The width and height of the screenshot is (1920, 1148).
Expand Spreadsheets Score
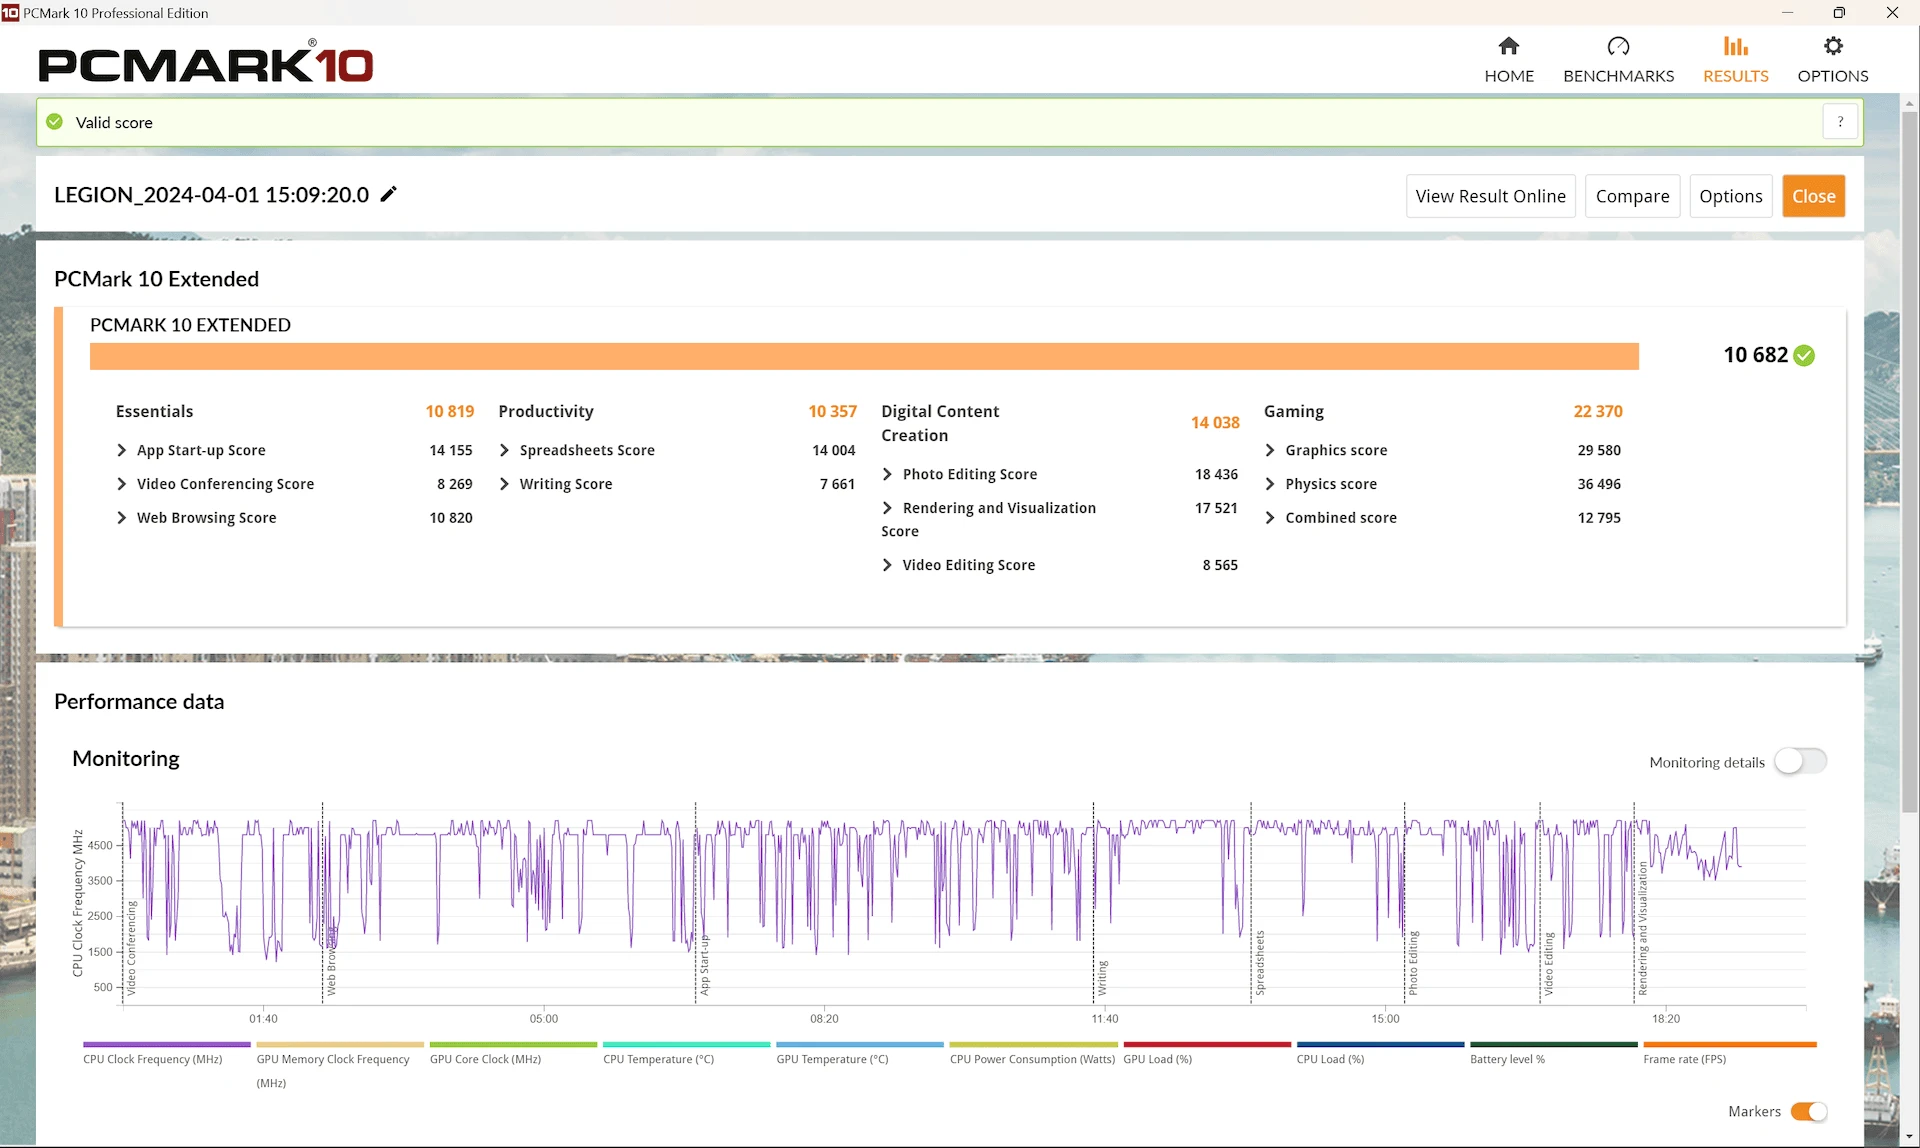point(504,450)
